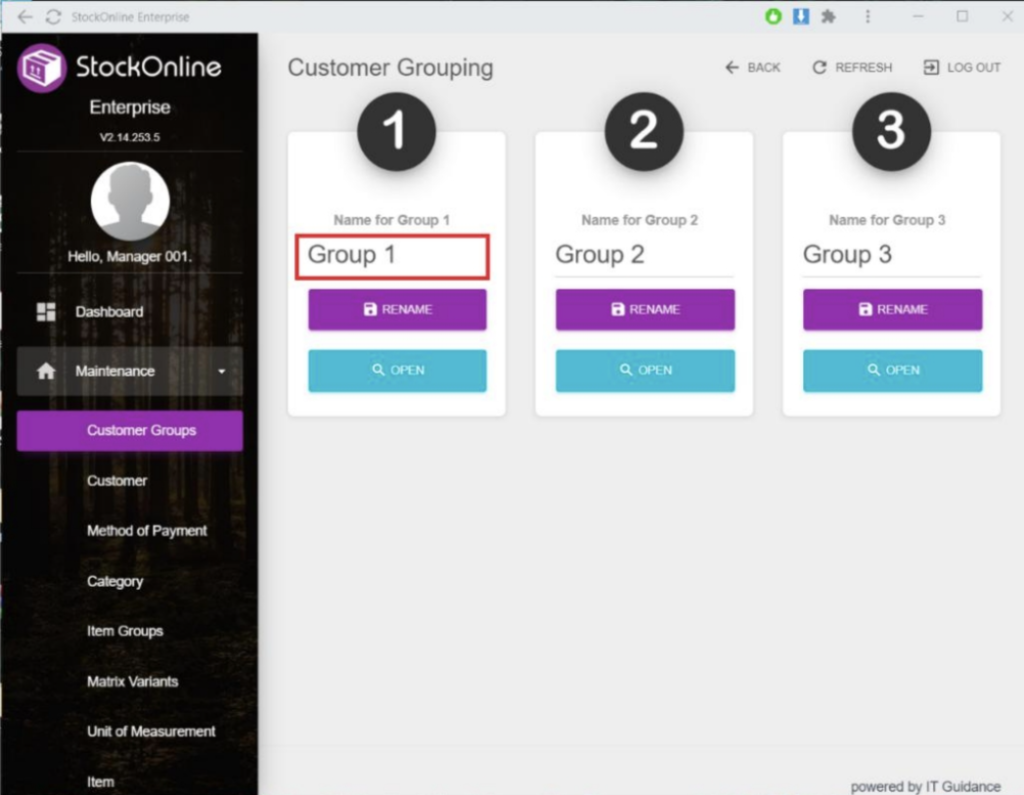Viewport: 1024px width, 795px height.
Task: Open the puzzle-piece extensions icon
Action: point(828,17)
